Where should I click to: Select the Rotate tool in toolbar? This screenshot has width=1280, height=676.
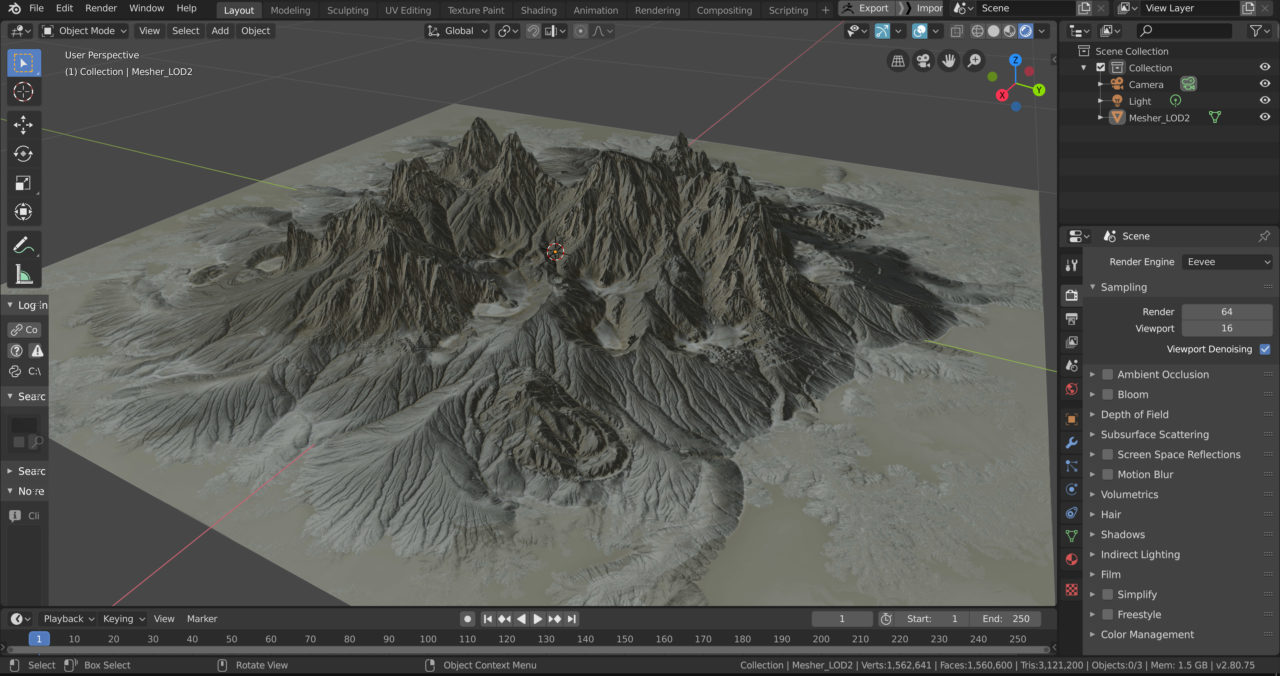point(23,154)
